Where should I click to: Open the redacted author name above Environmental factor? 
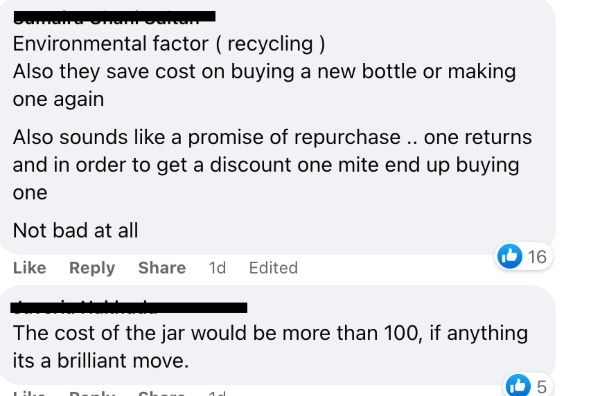114,17
